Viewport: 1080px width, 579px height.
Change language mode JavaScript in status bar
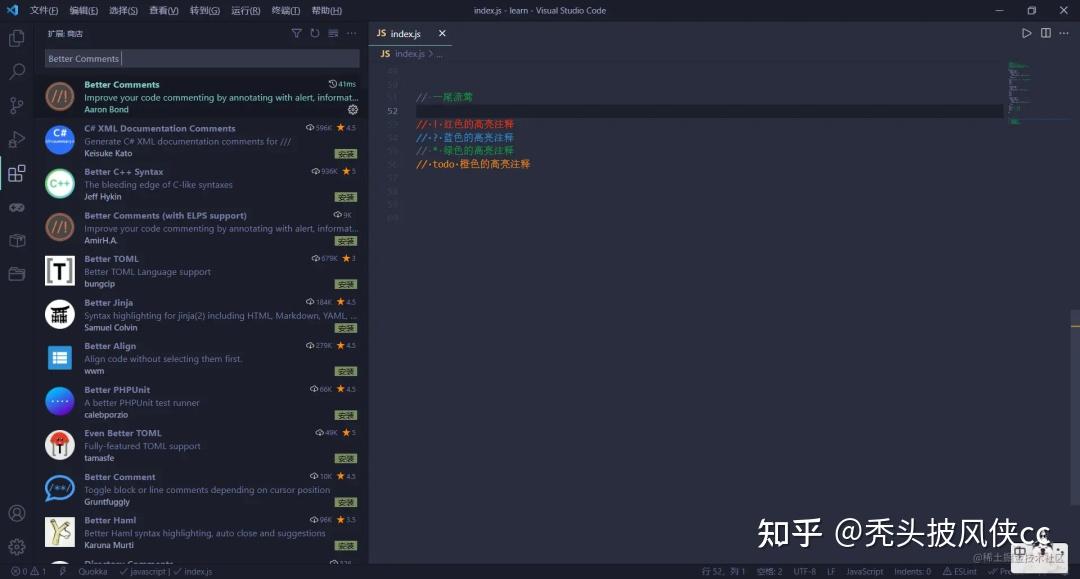tap(864, 571)
